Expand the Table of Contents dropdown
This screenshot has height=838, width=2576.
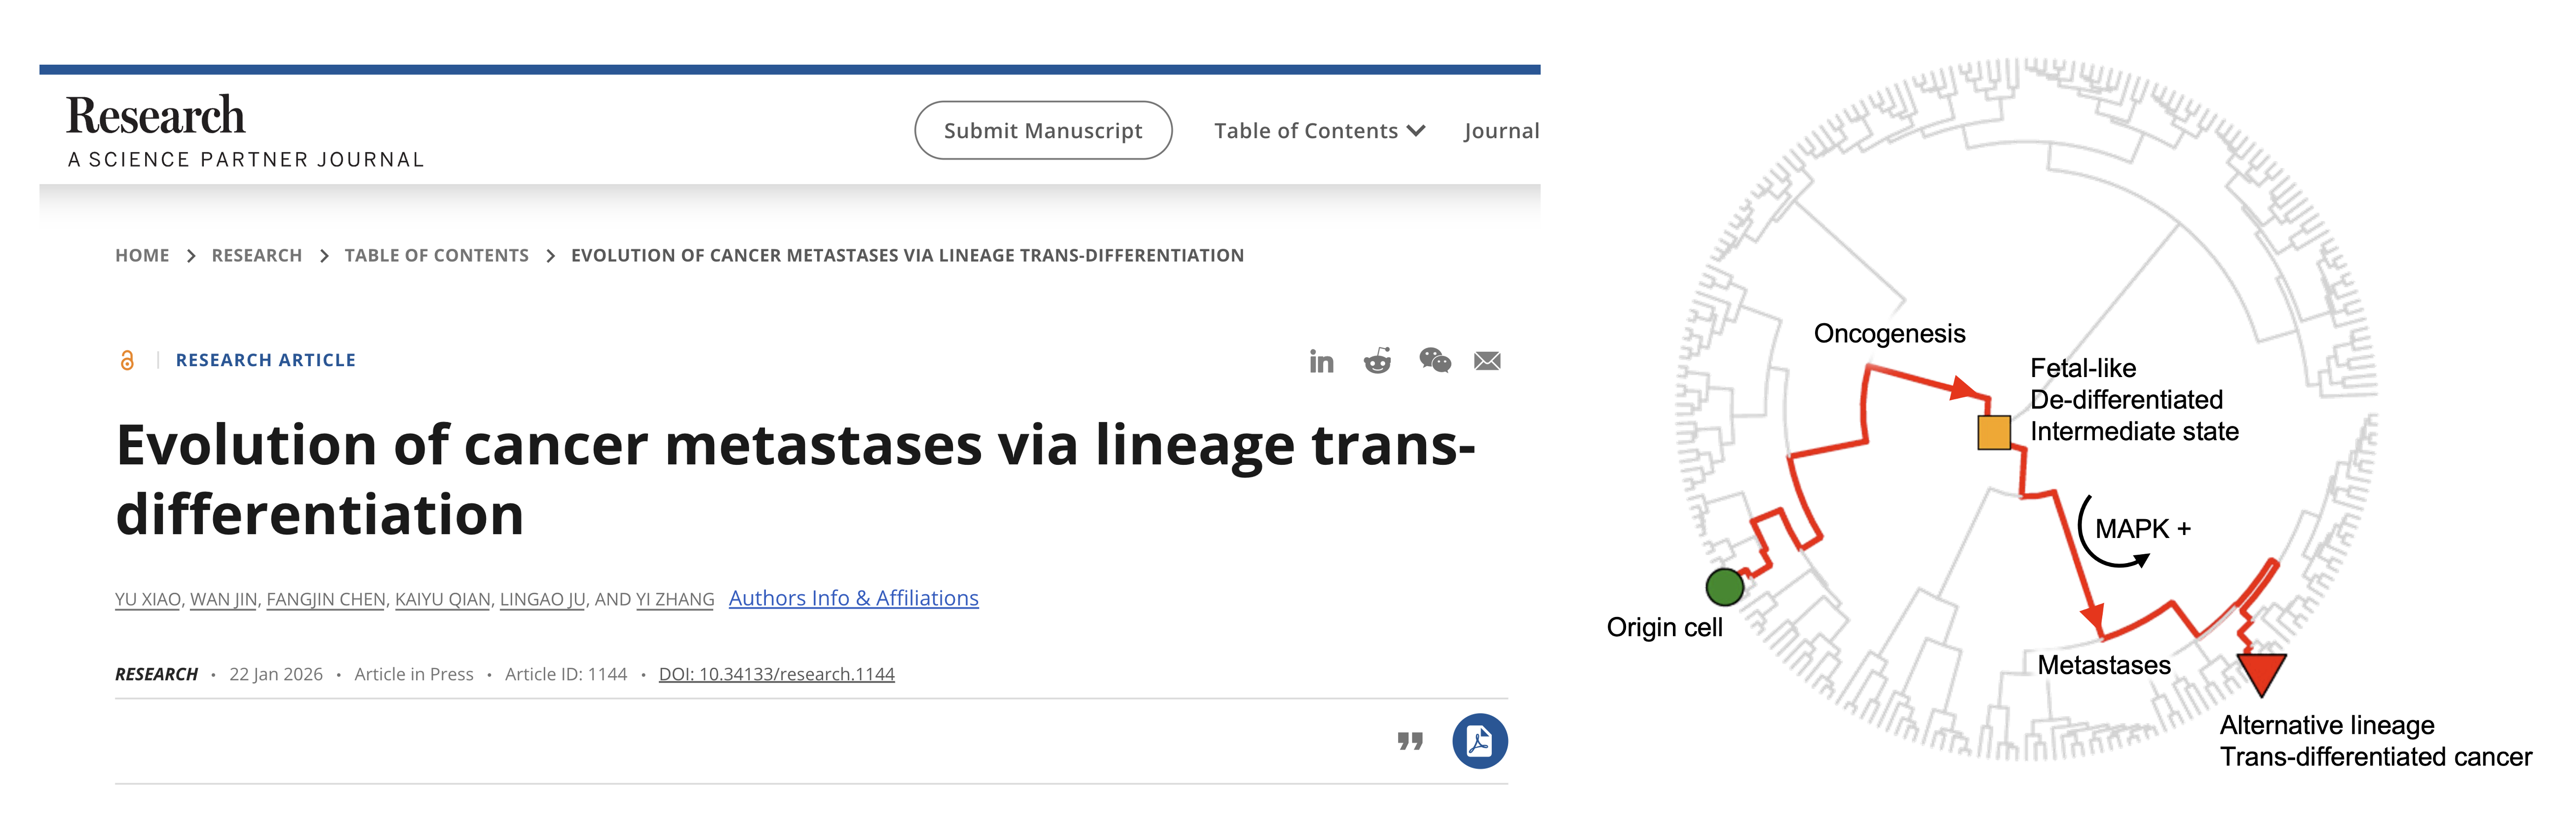[1319, 131]
